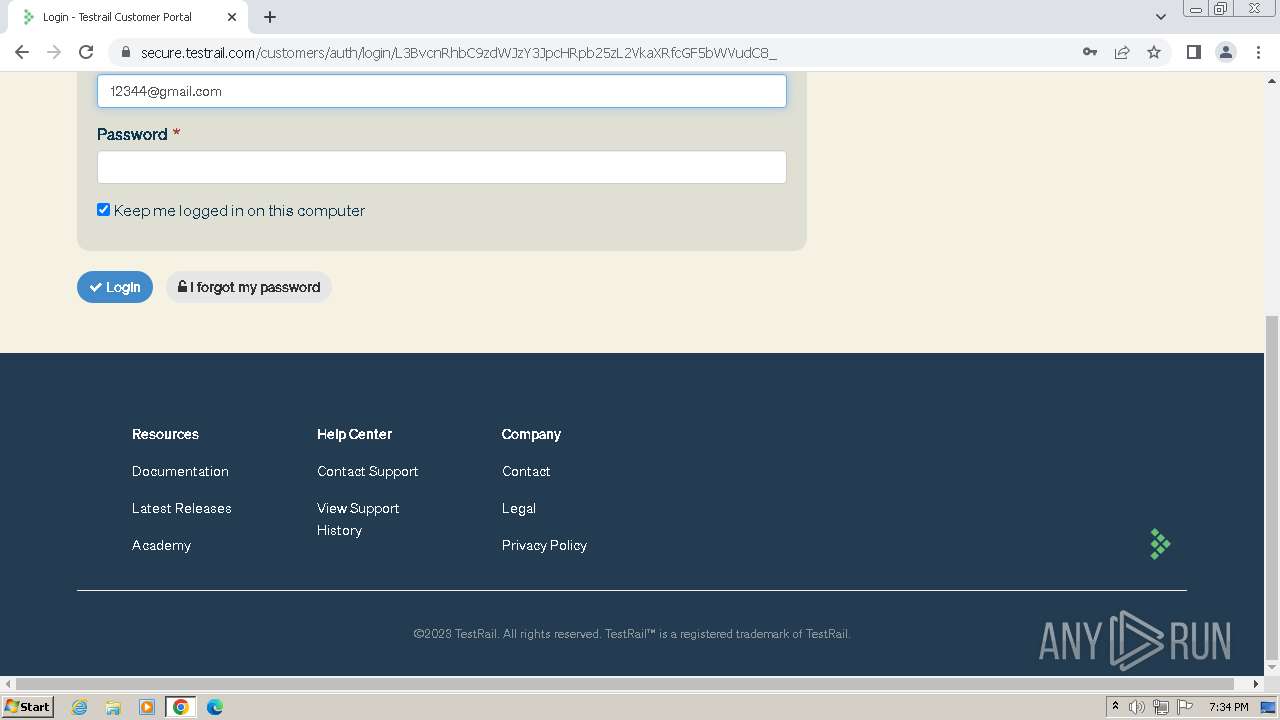Click the Resources footer heading
Screen dimensions: 1280x720
point(165,434)
